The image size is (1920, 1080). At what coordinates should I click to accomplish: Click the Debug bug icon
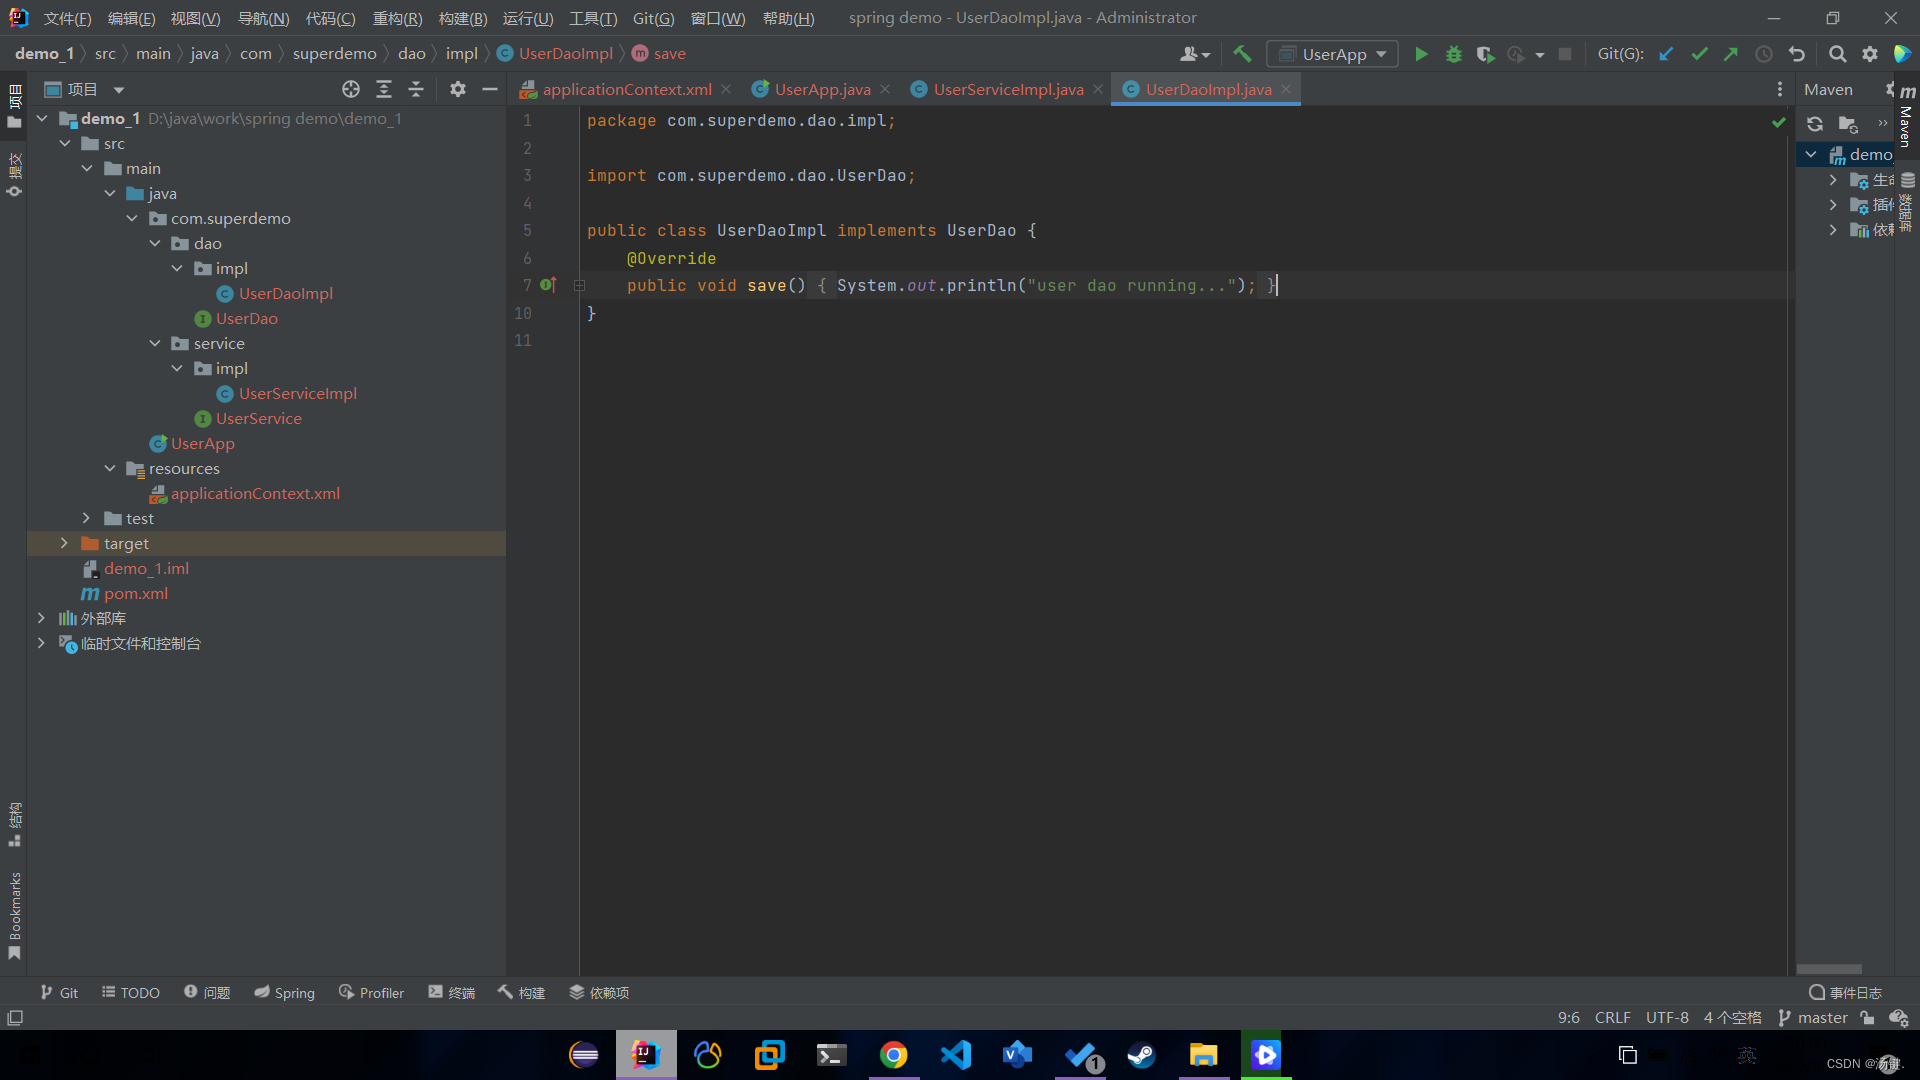tap(1454, 54)
